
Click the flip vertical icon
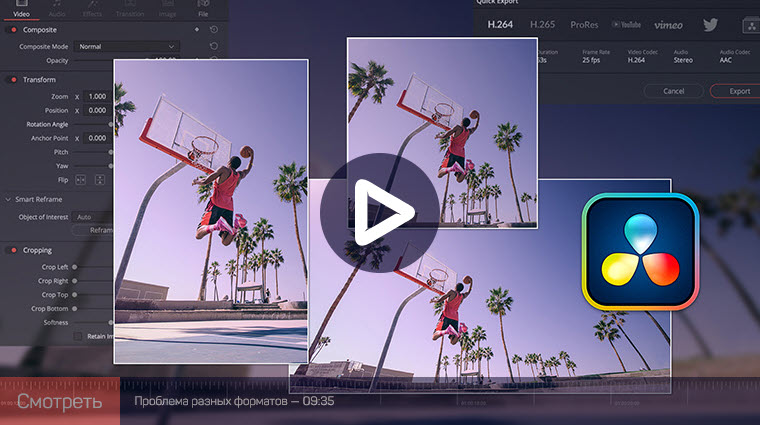pyautogui.click(x=99, y=180)
